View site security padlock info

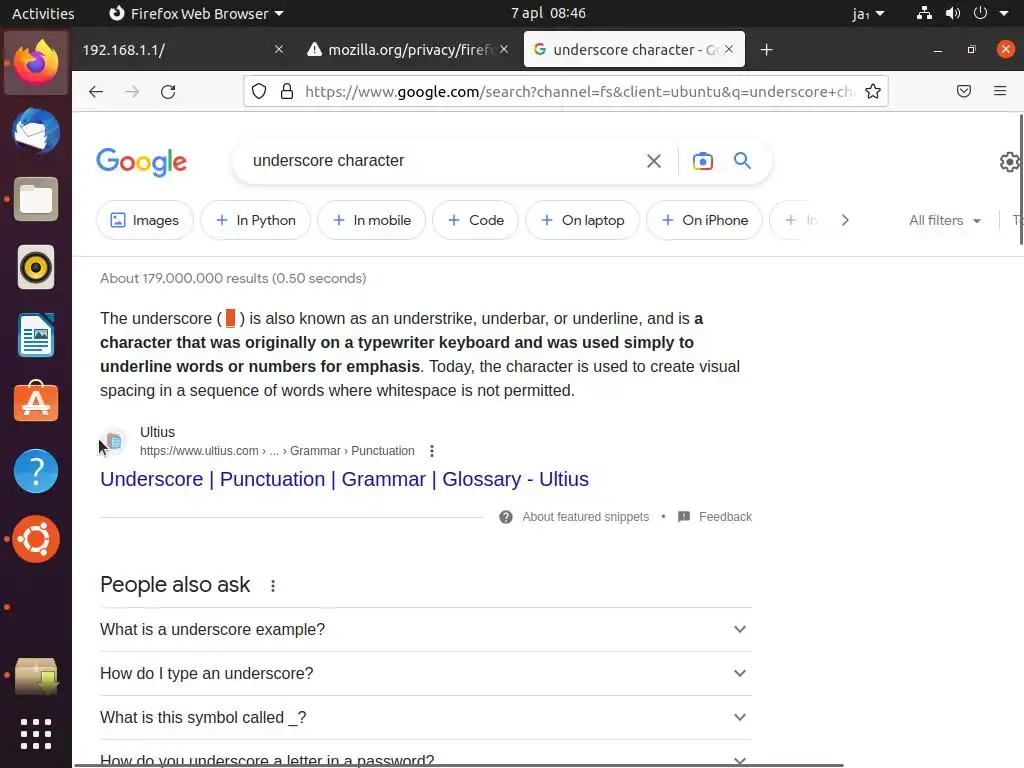[287, 91]
